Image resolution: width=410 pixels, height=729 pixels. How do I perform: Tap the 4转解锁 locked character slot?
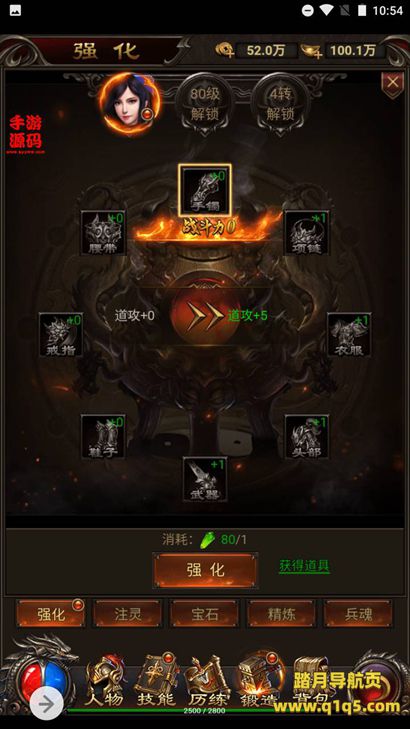[x=281, y=104]
